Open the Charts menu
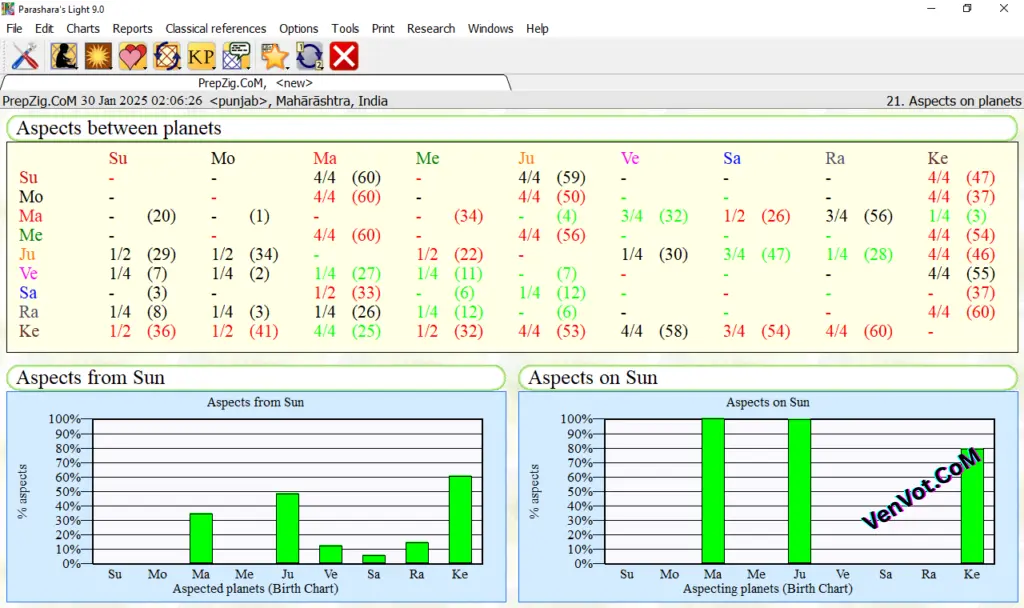 [83, 29]
